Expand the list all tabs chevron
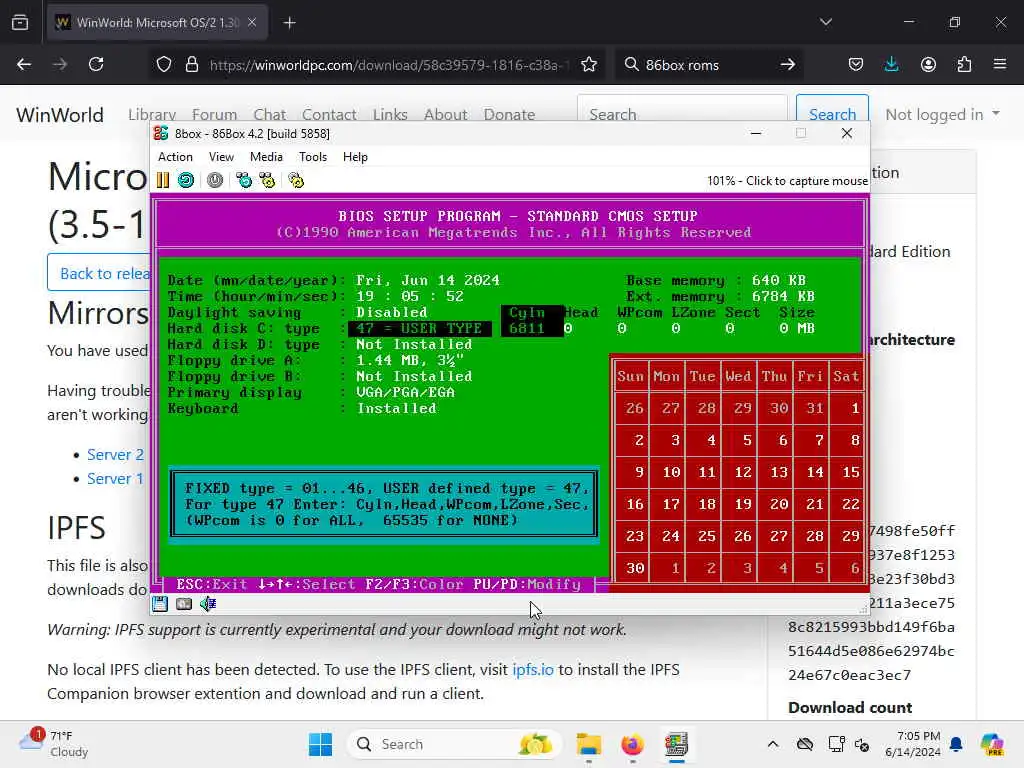The width and height of the screenshot is (1024, 768). tap(825, 23)
